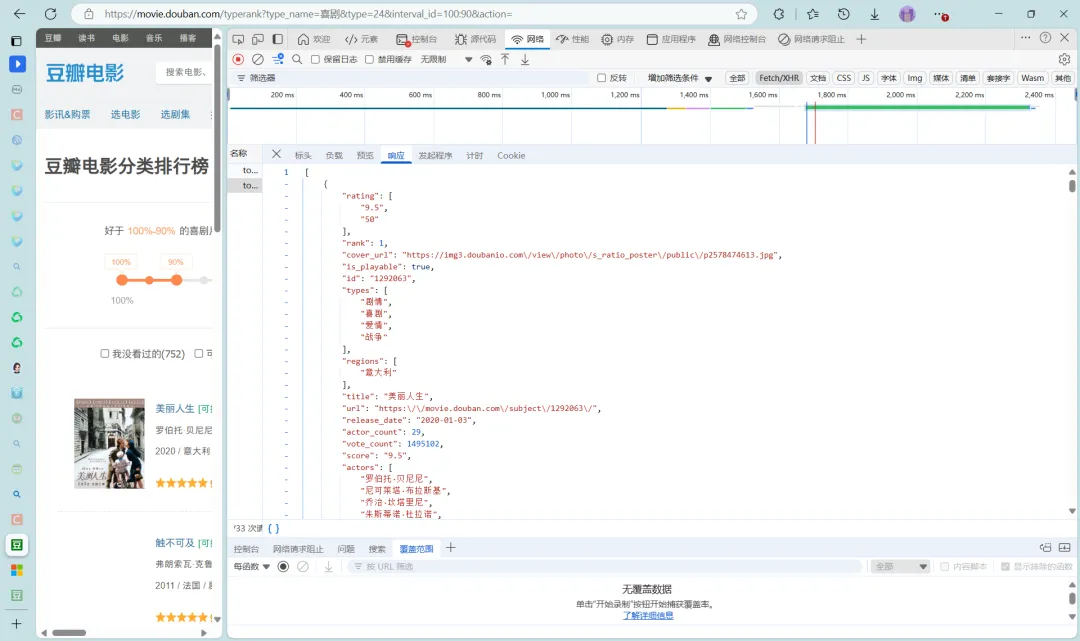
Task: Enable the 保留日志 checkbox
Action: tap(315, 59)
